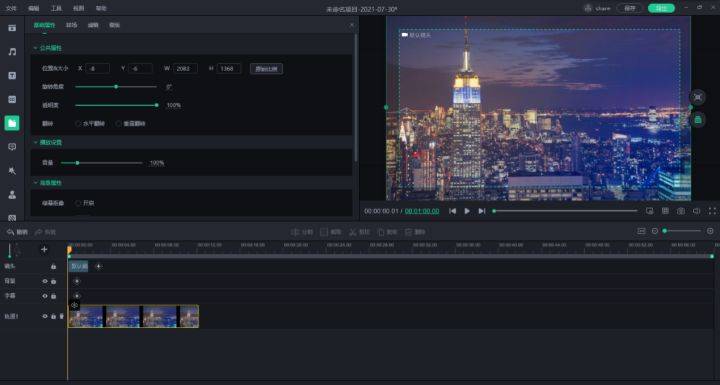The width and height of the screenshot is (720, 385).
Task: Open the fifth menu in the menu bar
Action: click(x=101, y=8)
